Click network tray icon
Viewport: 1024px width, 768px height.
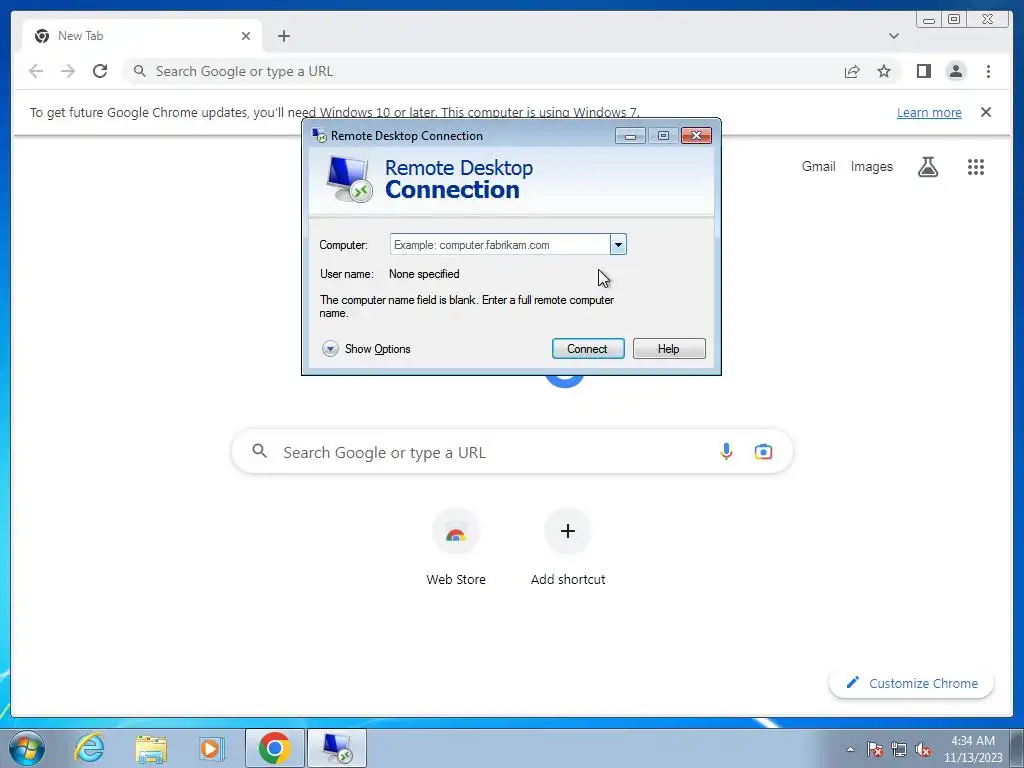(899, 749)
